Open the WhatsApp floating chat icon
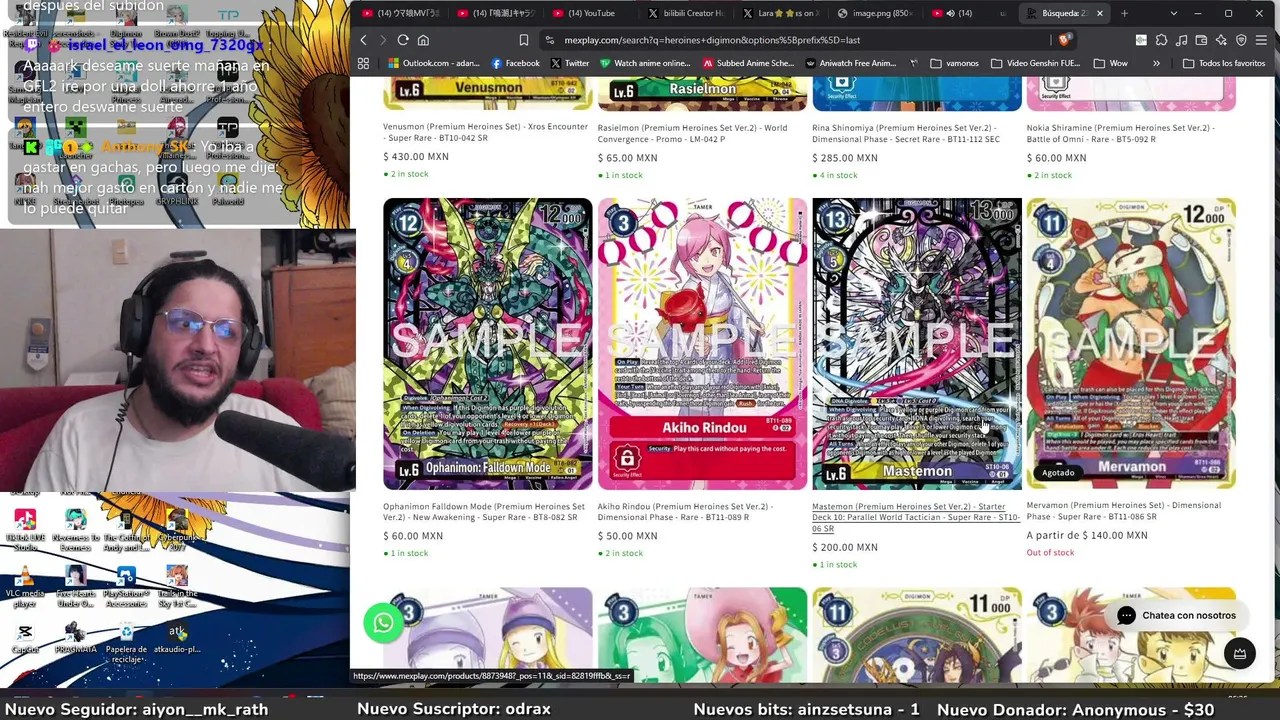This screenshot has height=720, width=1280. pyautogui.click(x=383, y=623)
